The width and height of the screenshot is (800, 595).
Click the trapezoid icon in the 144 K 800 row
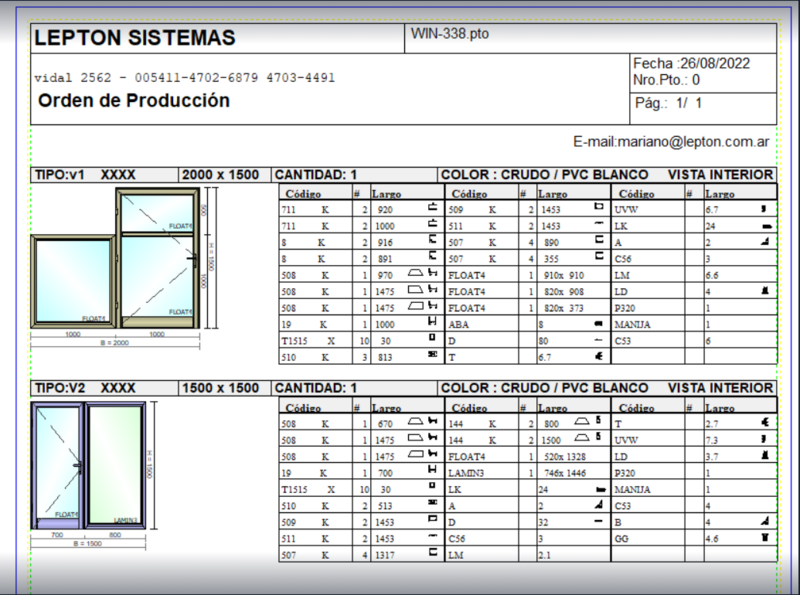tap(582, 421)
